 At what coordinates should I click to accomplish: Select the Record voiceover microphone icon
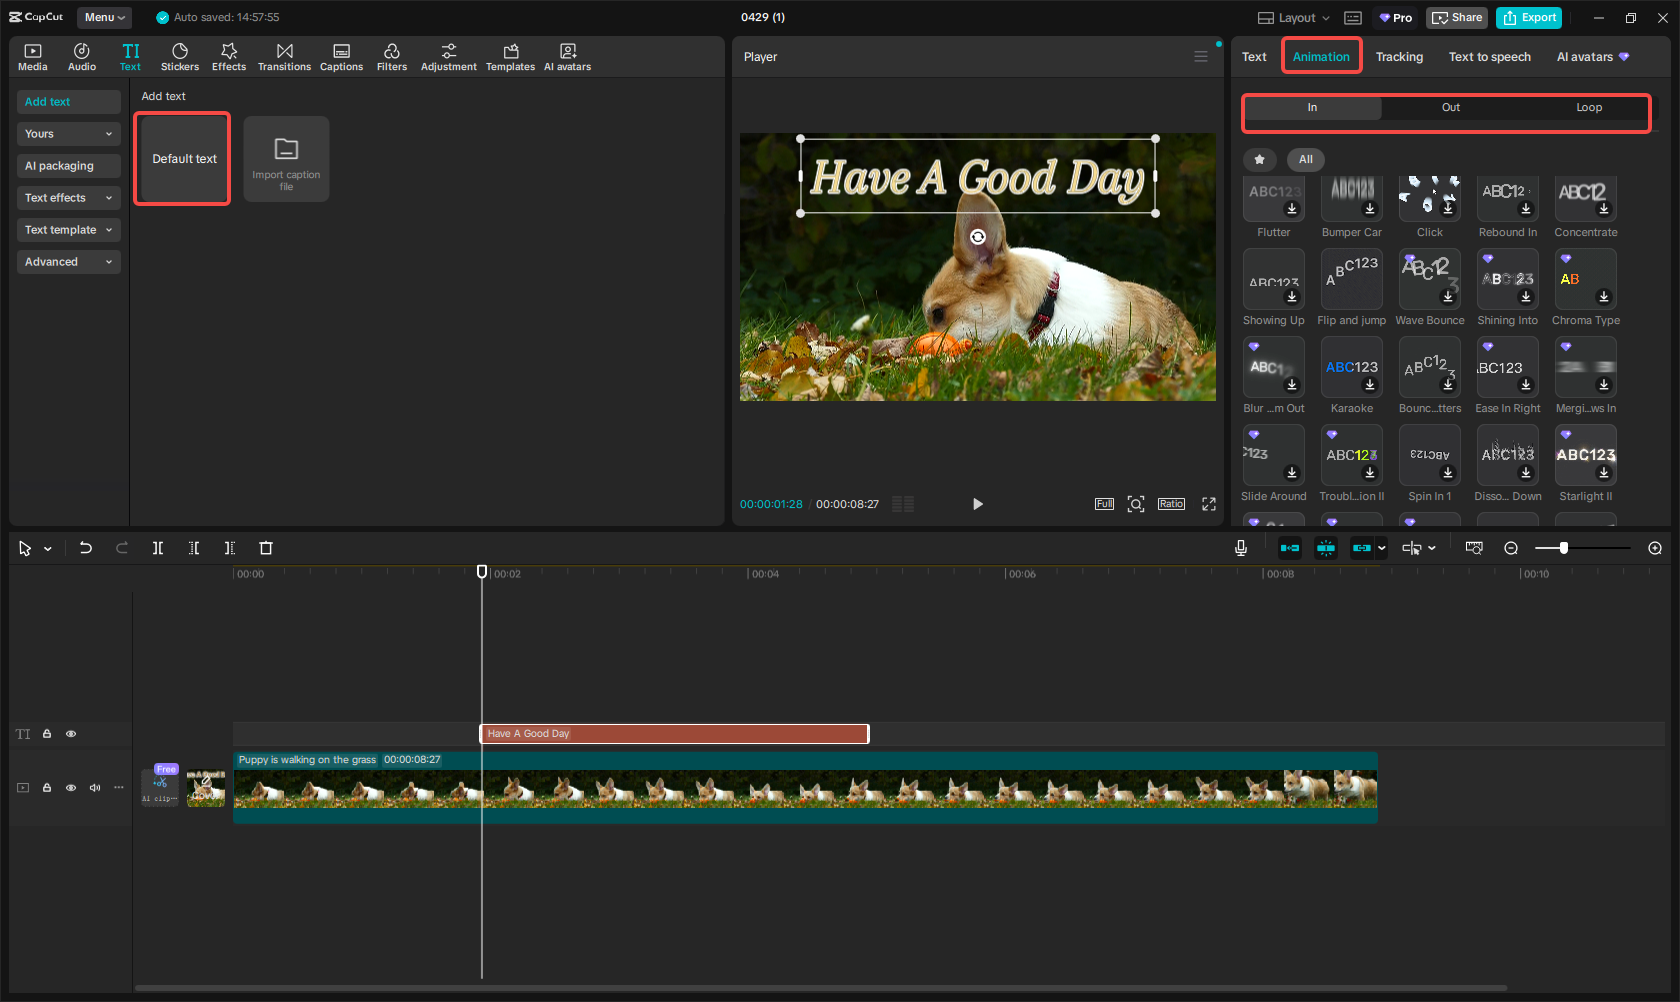(1241, 548)
